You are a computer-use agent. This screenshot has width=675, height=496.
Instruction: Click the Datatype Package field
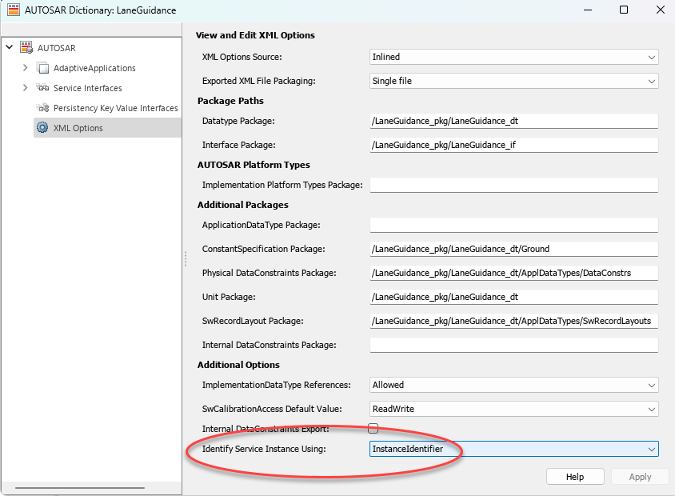[514, 121]
